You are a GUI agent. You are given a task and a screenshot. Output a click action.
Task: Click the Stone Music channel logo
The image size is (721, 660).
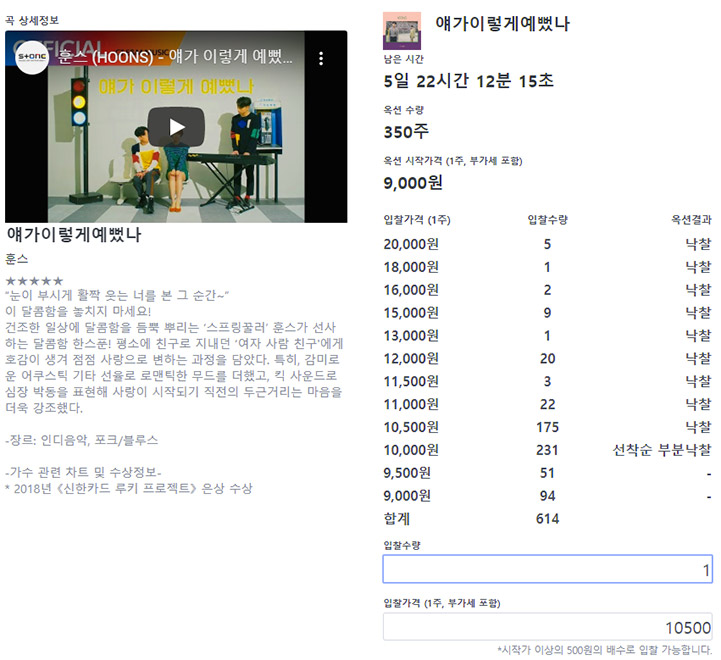32,57
